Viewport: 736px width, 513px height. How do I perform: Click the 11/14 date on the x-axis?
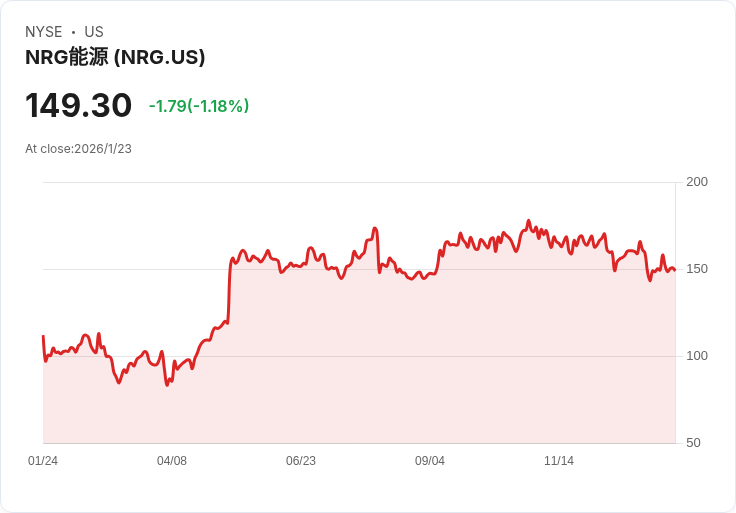pos(559,461)
